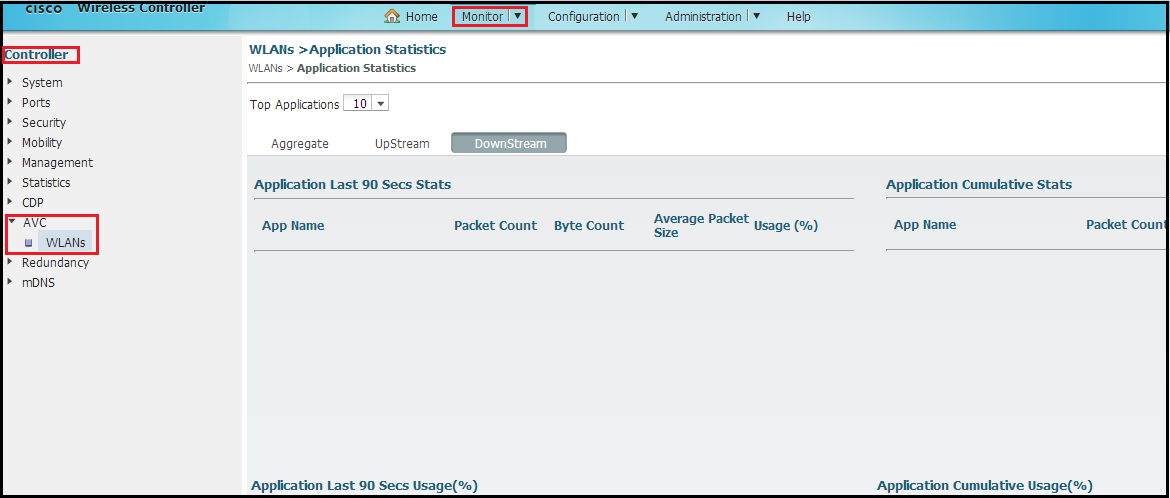Select the DownStream tab
The image size is (1170, 498).
click(x=510, y=144)
